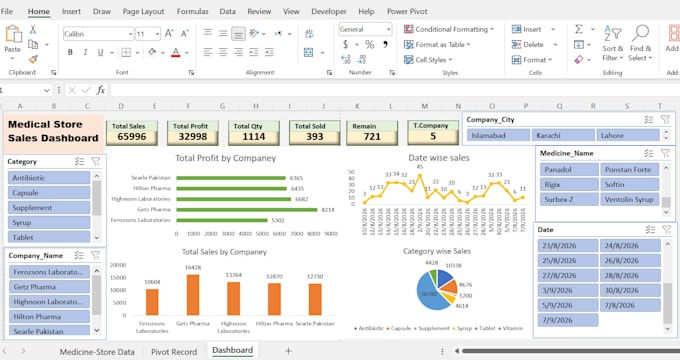
Task: Click the Clear eraser icon
Action: tap(579, 59)
